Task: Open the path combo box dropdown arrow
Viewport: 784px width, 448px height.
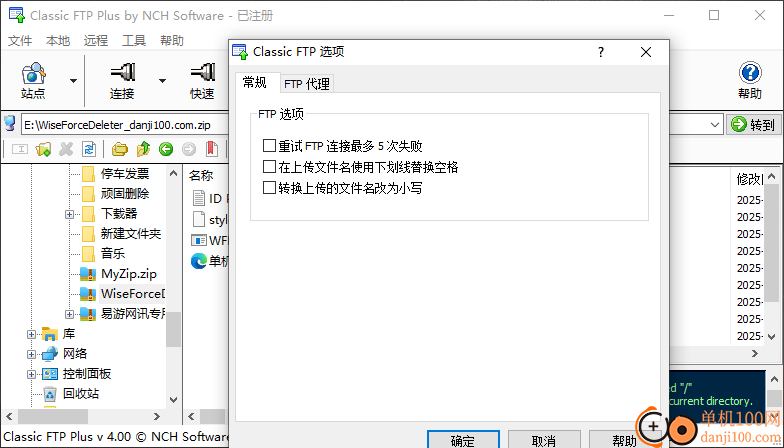Action: tap(715, 124)
